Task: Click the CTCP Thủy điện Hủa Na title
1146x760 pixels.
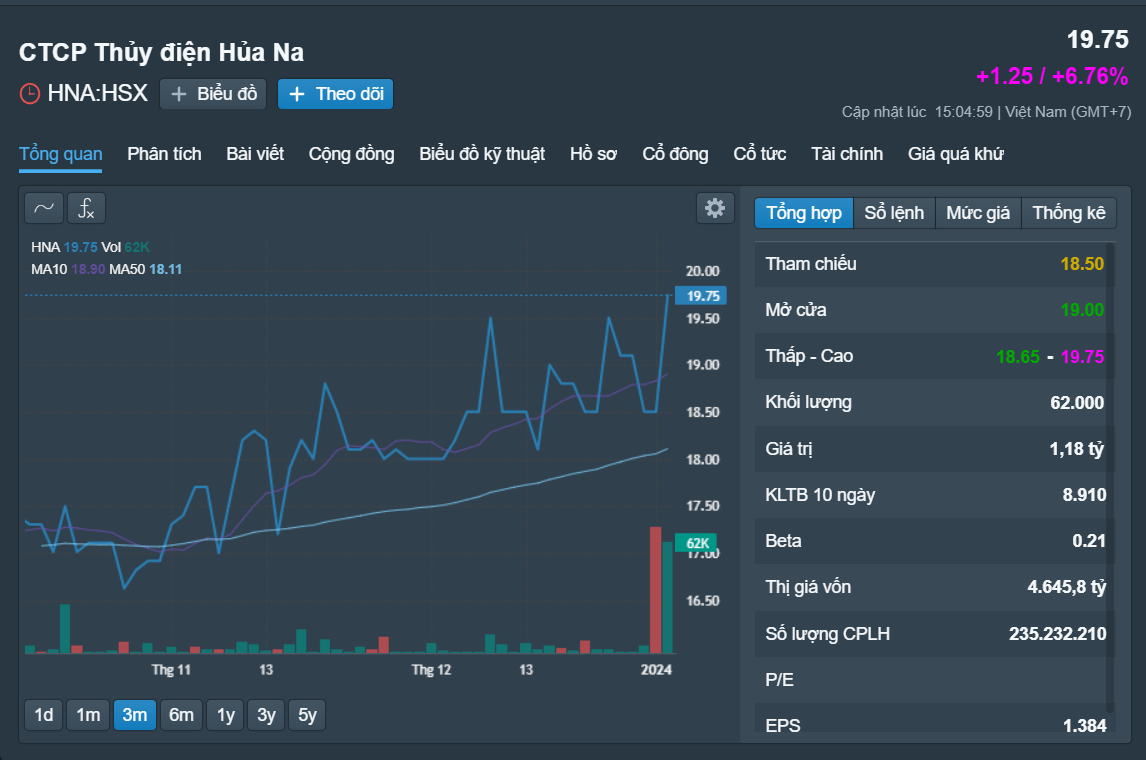Action: click(161, 52)
